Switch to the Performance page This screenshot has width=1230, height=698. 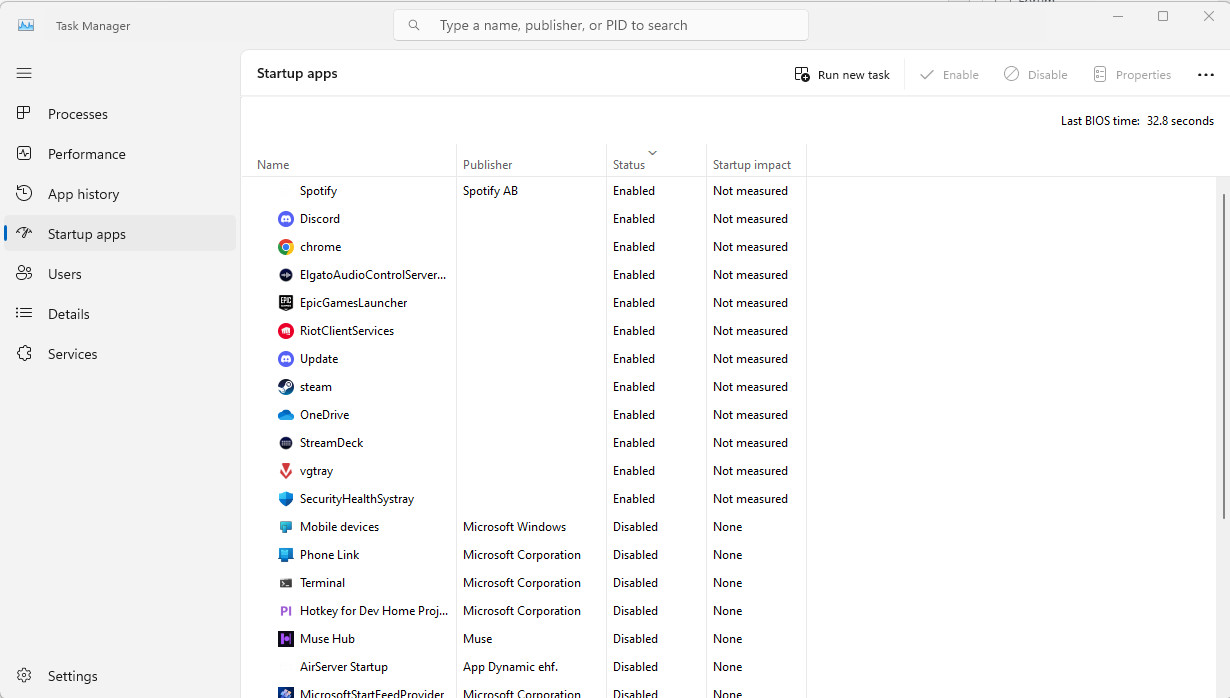120,154
